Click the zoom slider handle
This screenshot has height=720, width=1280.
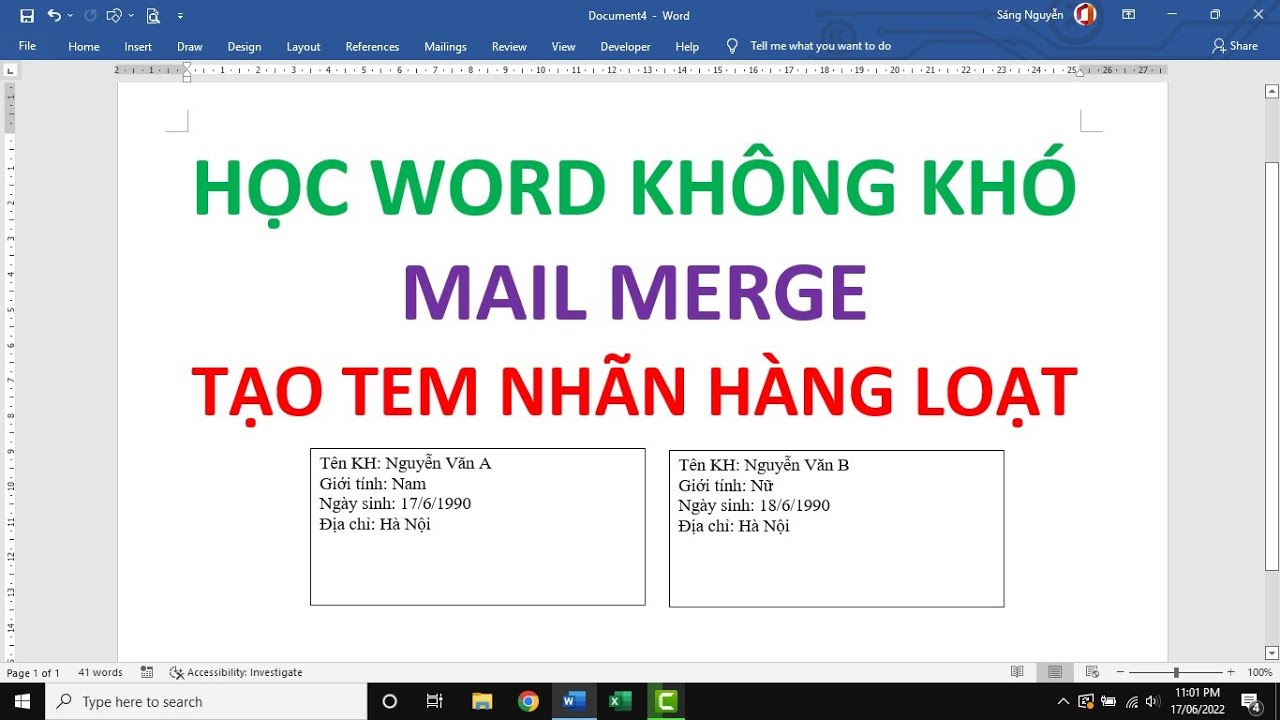[x=1176, y=672]
